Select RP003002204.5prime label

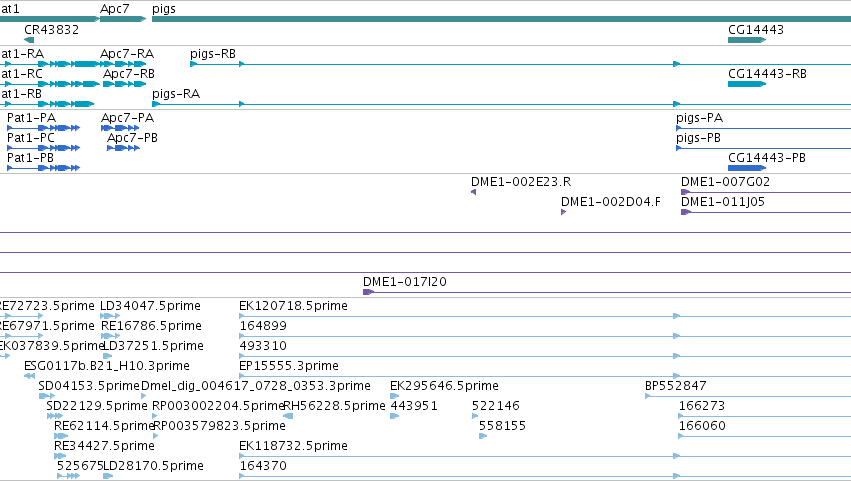click(x=218, y=406)
